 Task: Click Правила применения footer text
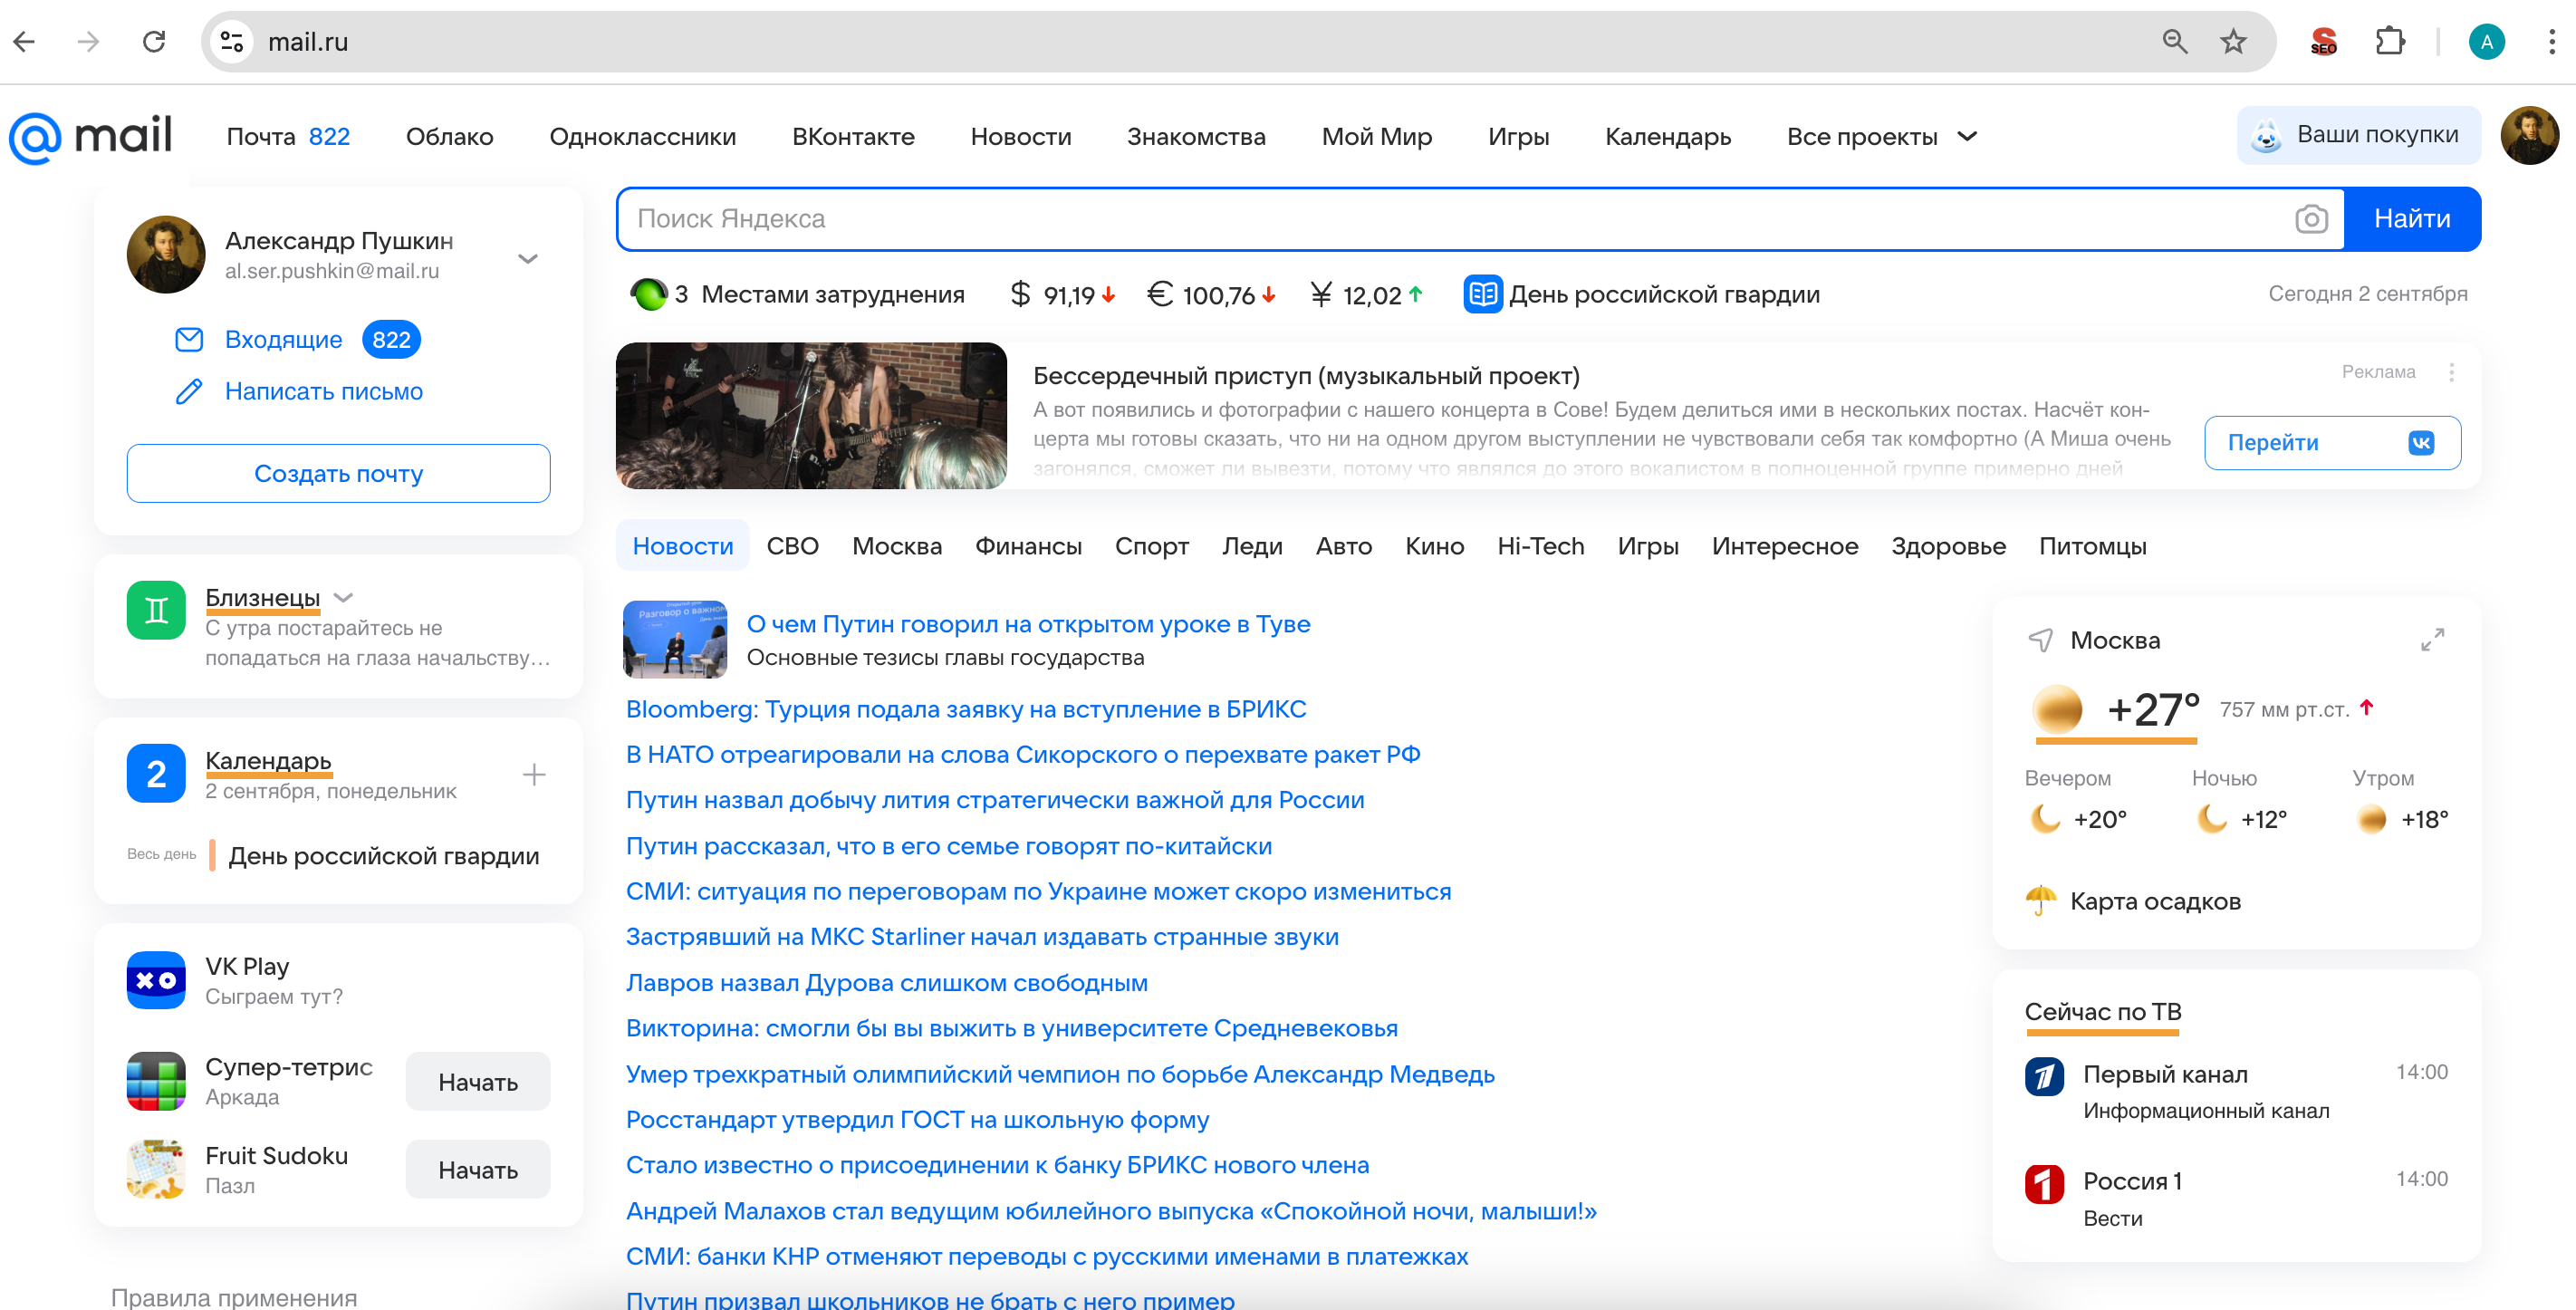point(233,1297)
